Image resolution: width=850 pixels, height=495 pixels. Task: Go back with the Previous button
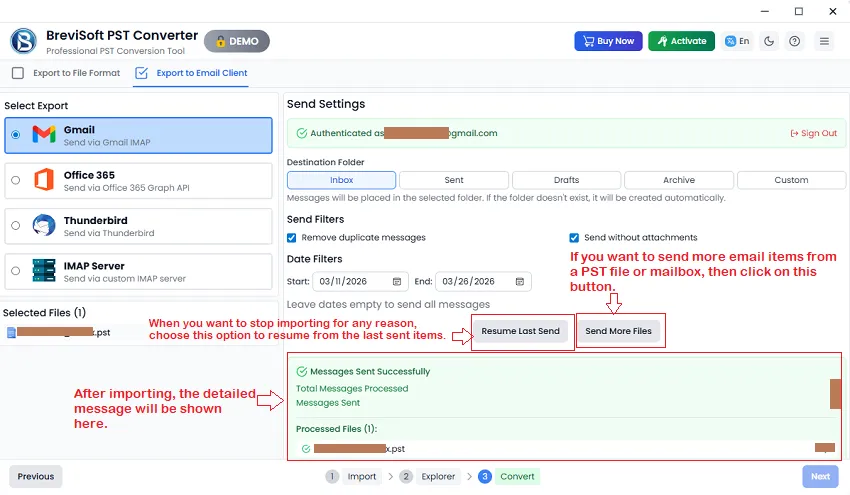pos(36,477)
